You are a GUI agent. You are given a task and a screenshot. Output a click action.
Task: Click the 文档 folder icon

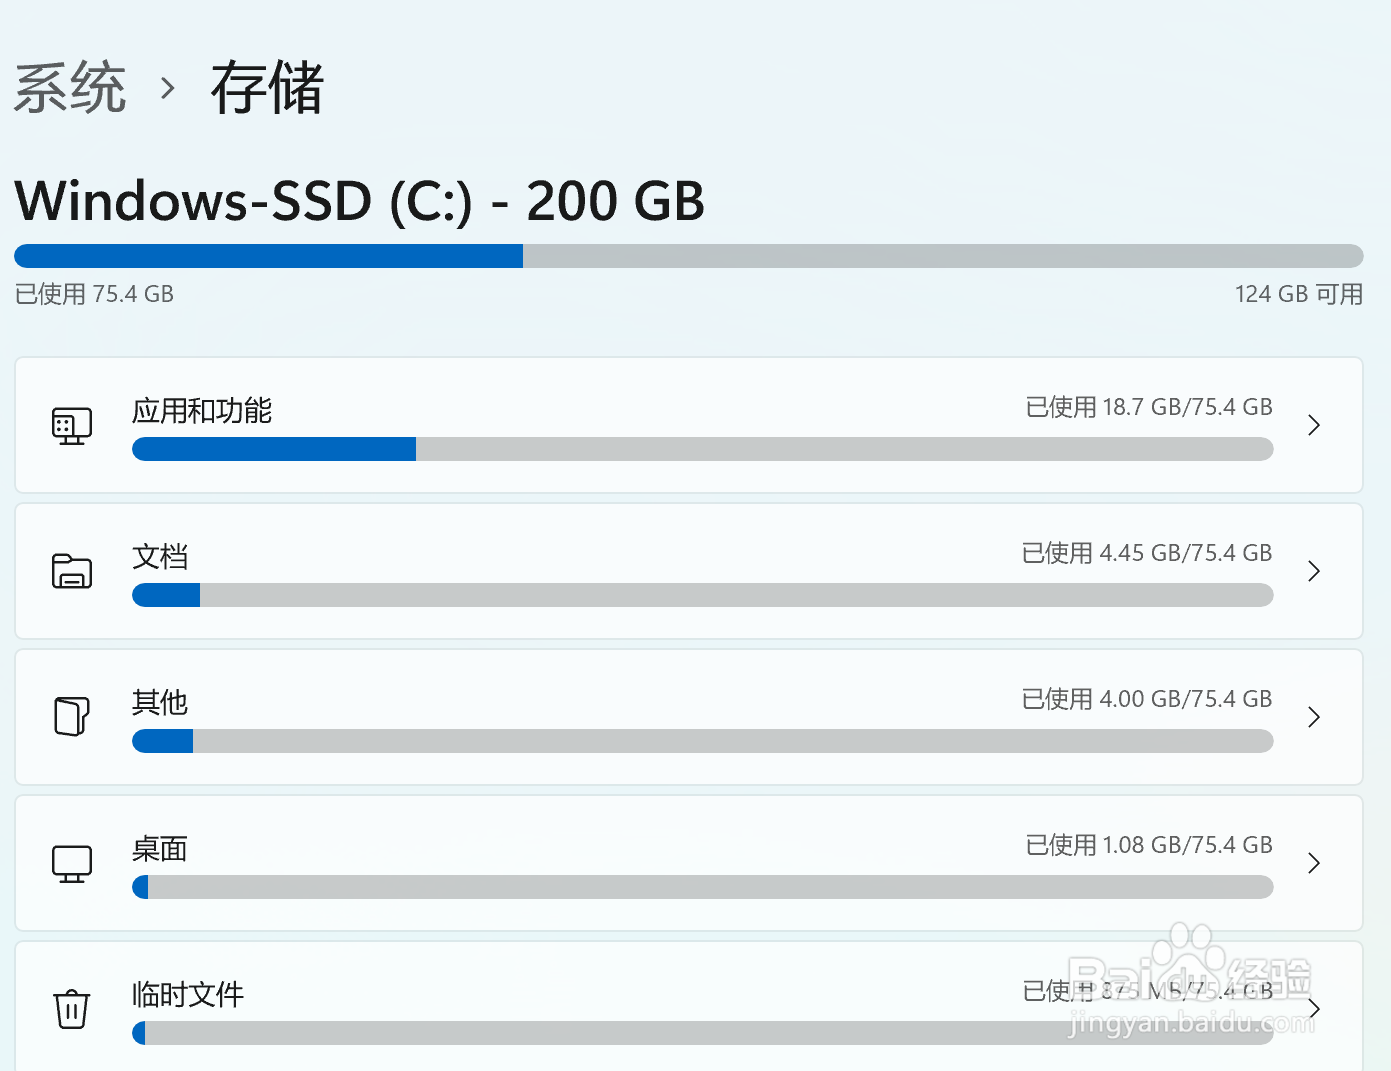[x=70, y=571]
